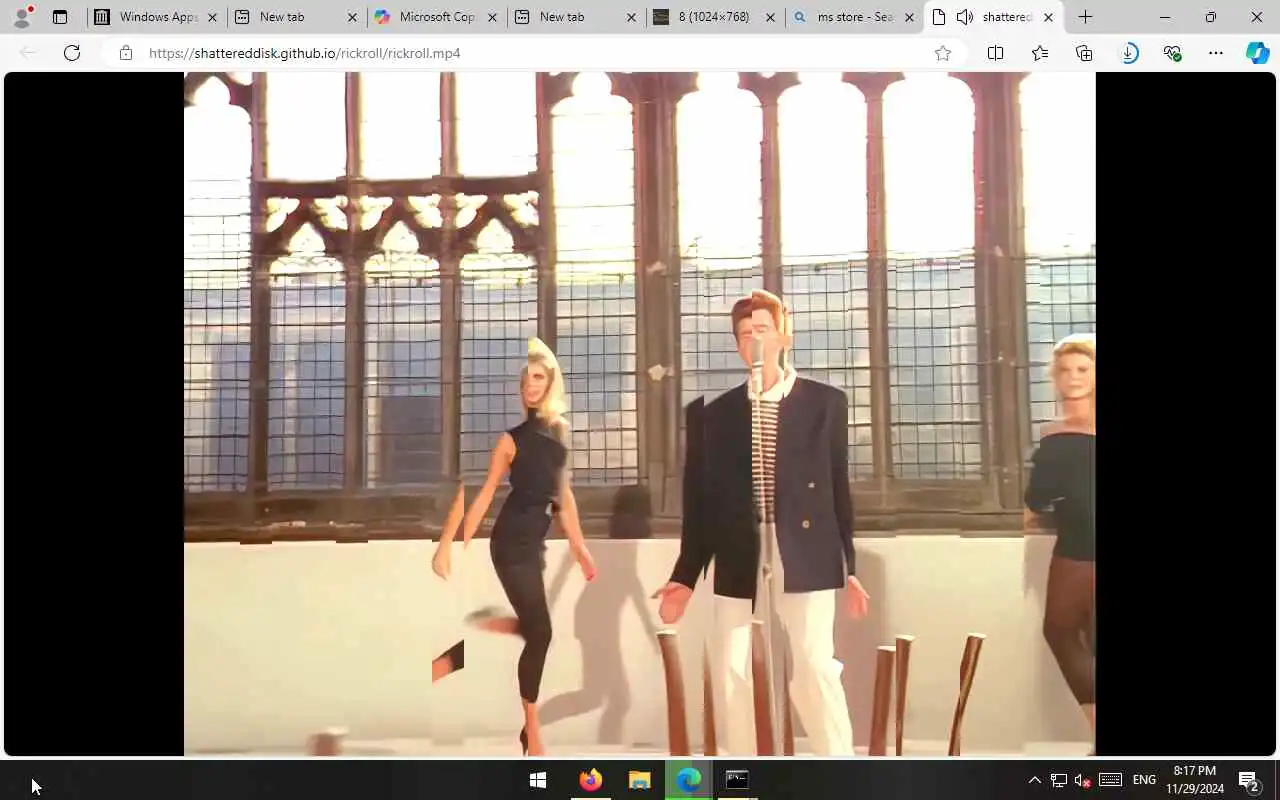Click the rickroll video player
The image size is (1280, 800).
click(x=640, y=413)
